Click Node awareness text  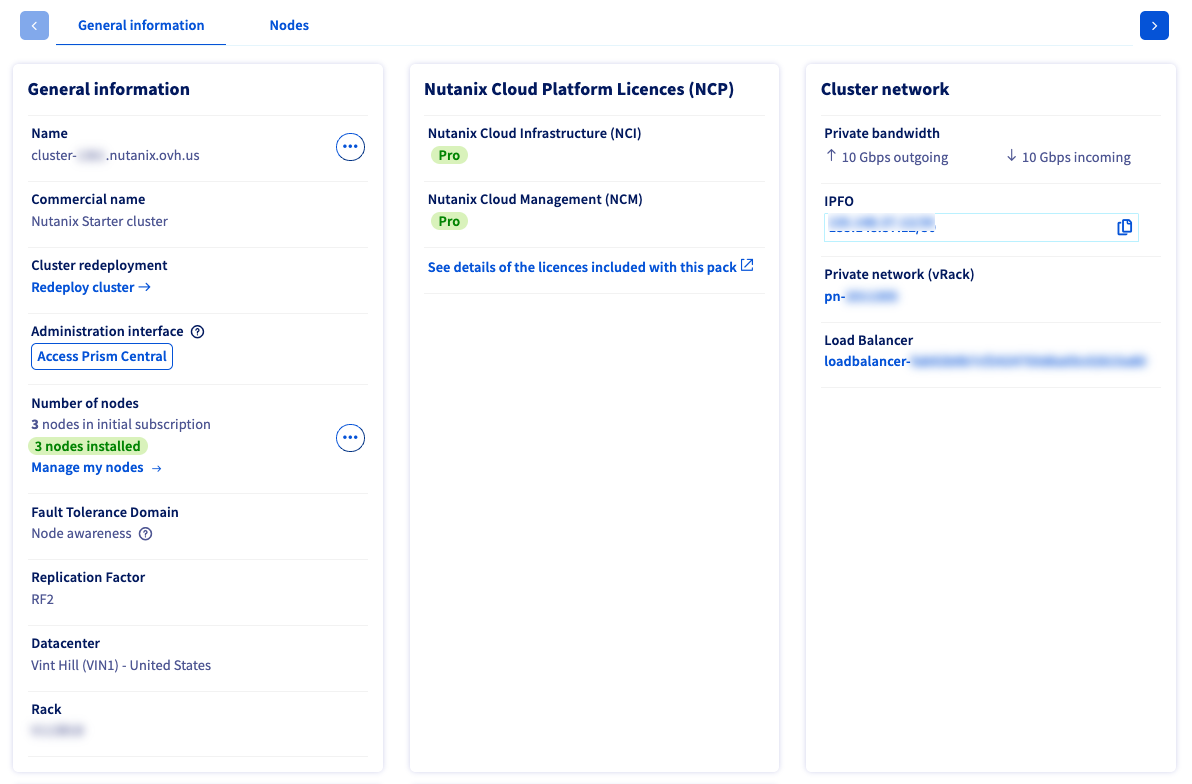tap(81, 534)
